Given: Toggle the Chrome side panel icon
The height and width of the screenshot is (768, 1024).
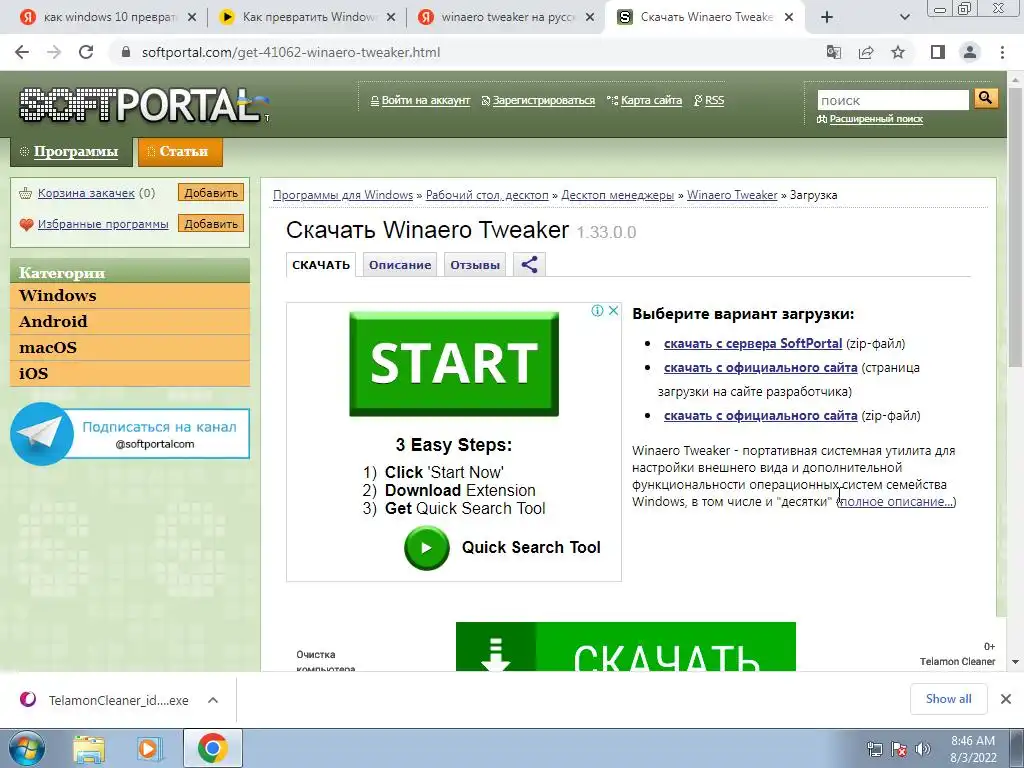Looking at the screenshot, I should 938,52.
